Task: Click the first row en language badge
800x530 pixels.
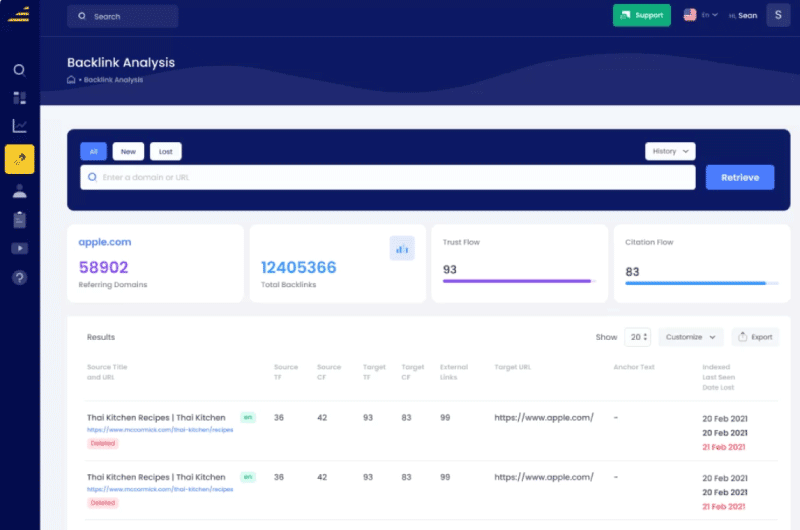Action: pyautogui.click(x=248, y=417)
